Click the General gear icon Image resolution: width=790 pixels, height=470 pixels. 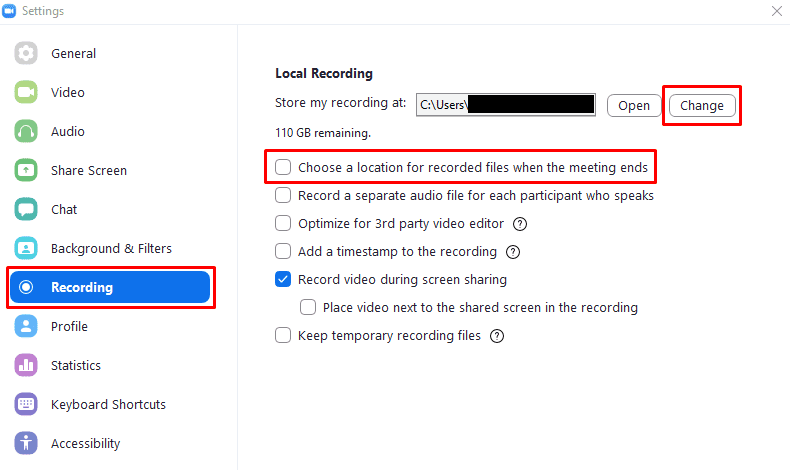click(26, 53)
